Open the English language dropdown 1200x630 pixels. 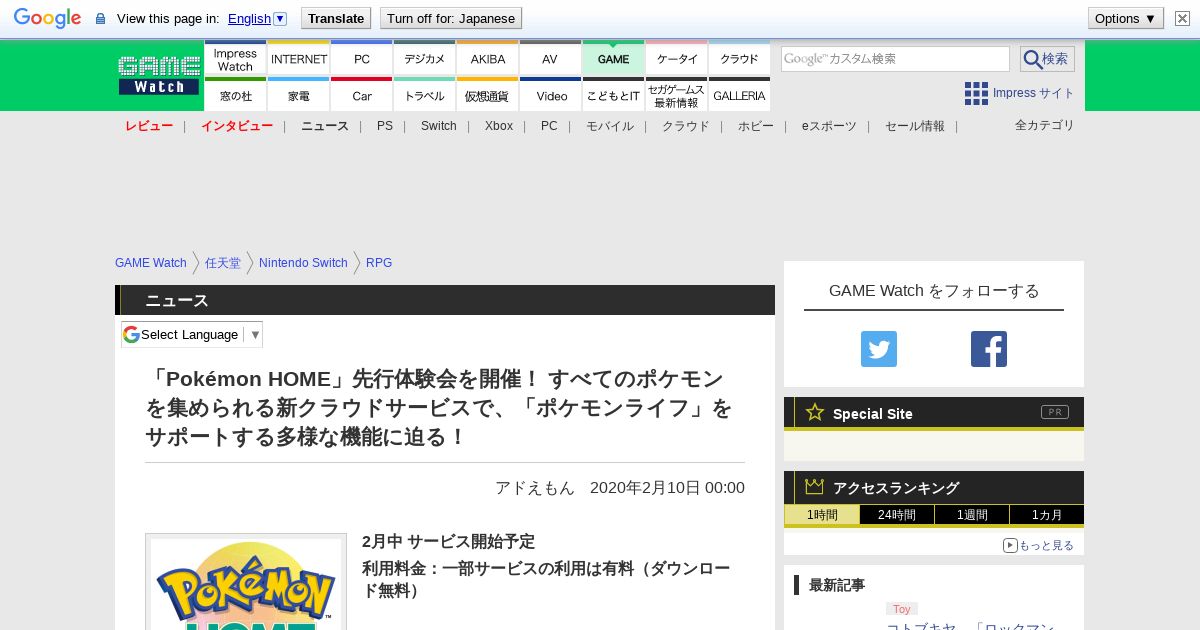257,18
